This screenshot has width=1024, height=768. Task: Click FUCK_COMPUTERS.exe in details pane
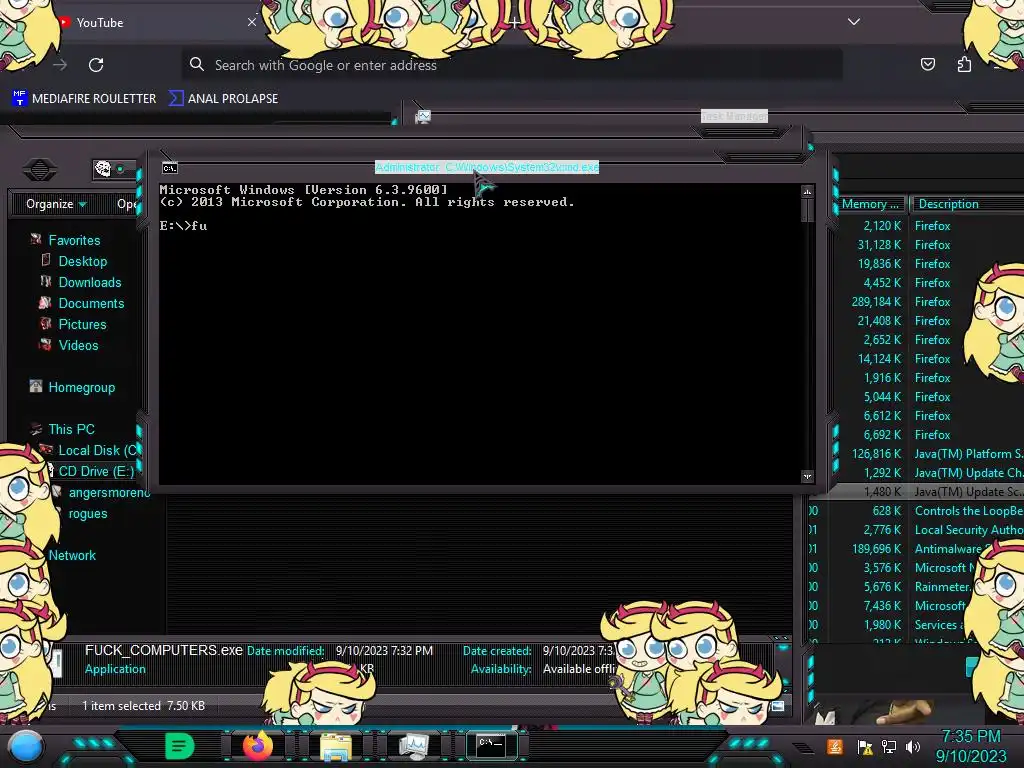pyautogui.click(x=163, y=650)
